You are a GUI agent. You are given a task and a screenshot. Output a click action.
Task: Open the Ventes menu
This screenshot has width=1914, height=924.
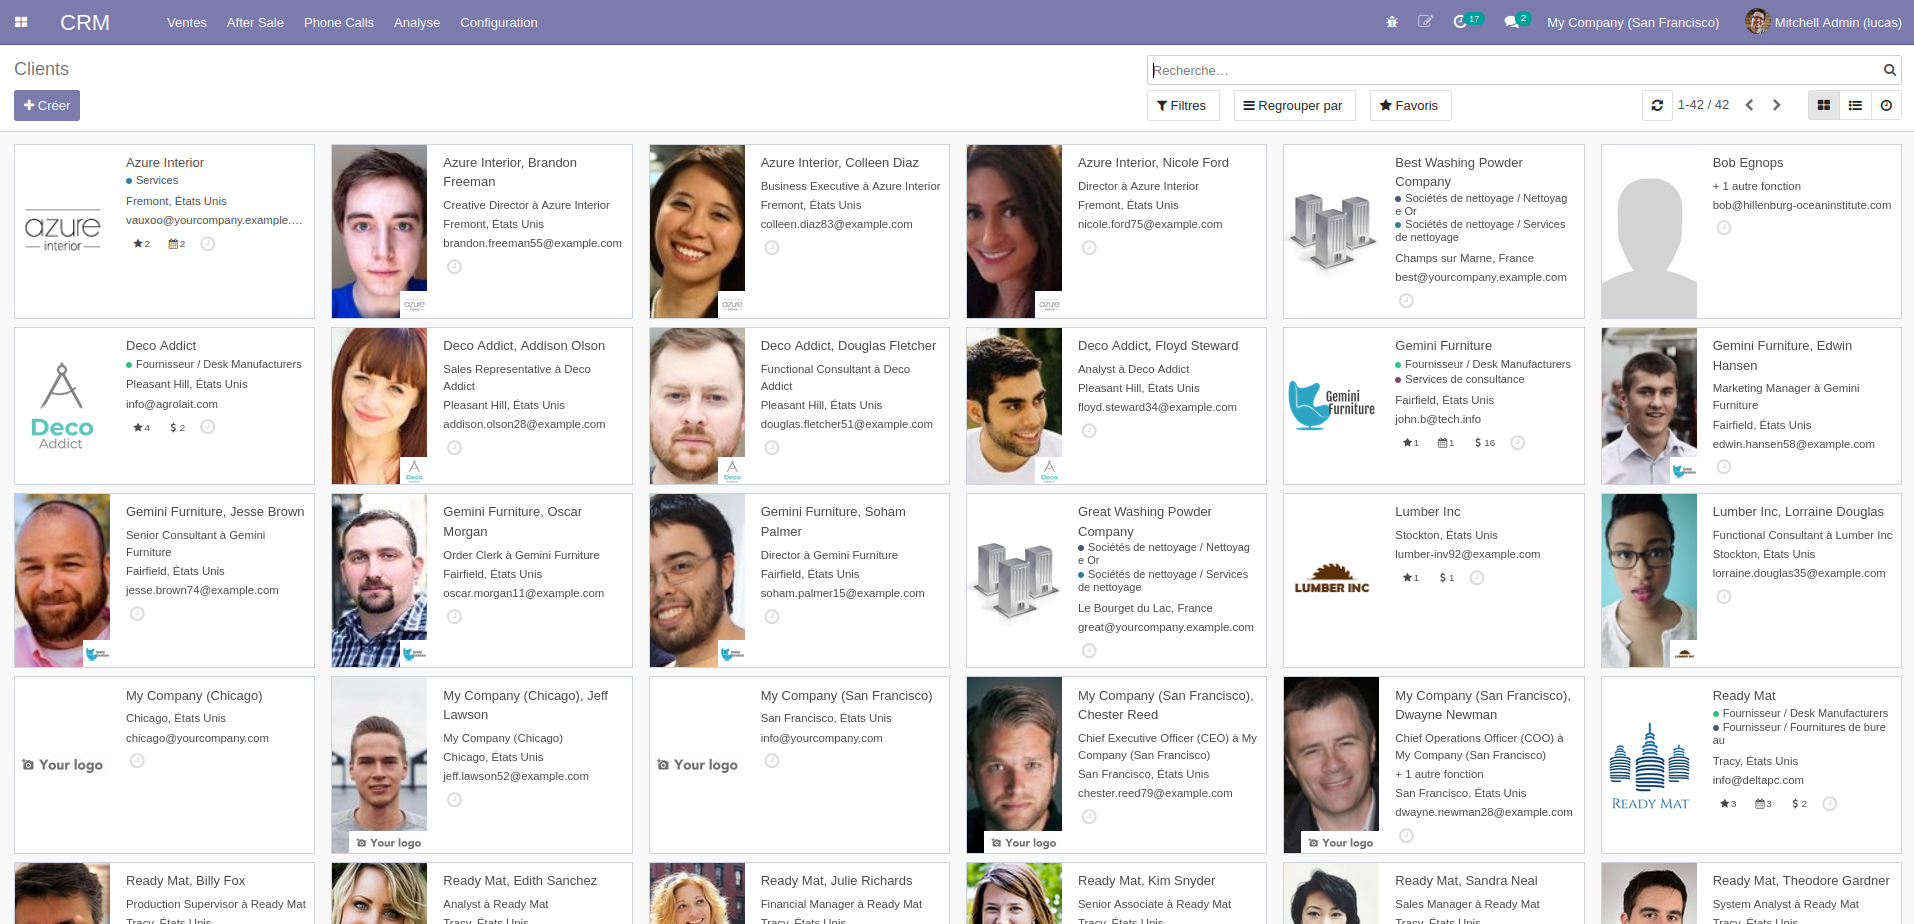(x=187, y=22)
